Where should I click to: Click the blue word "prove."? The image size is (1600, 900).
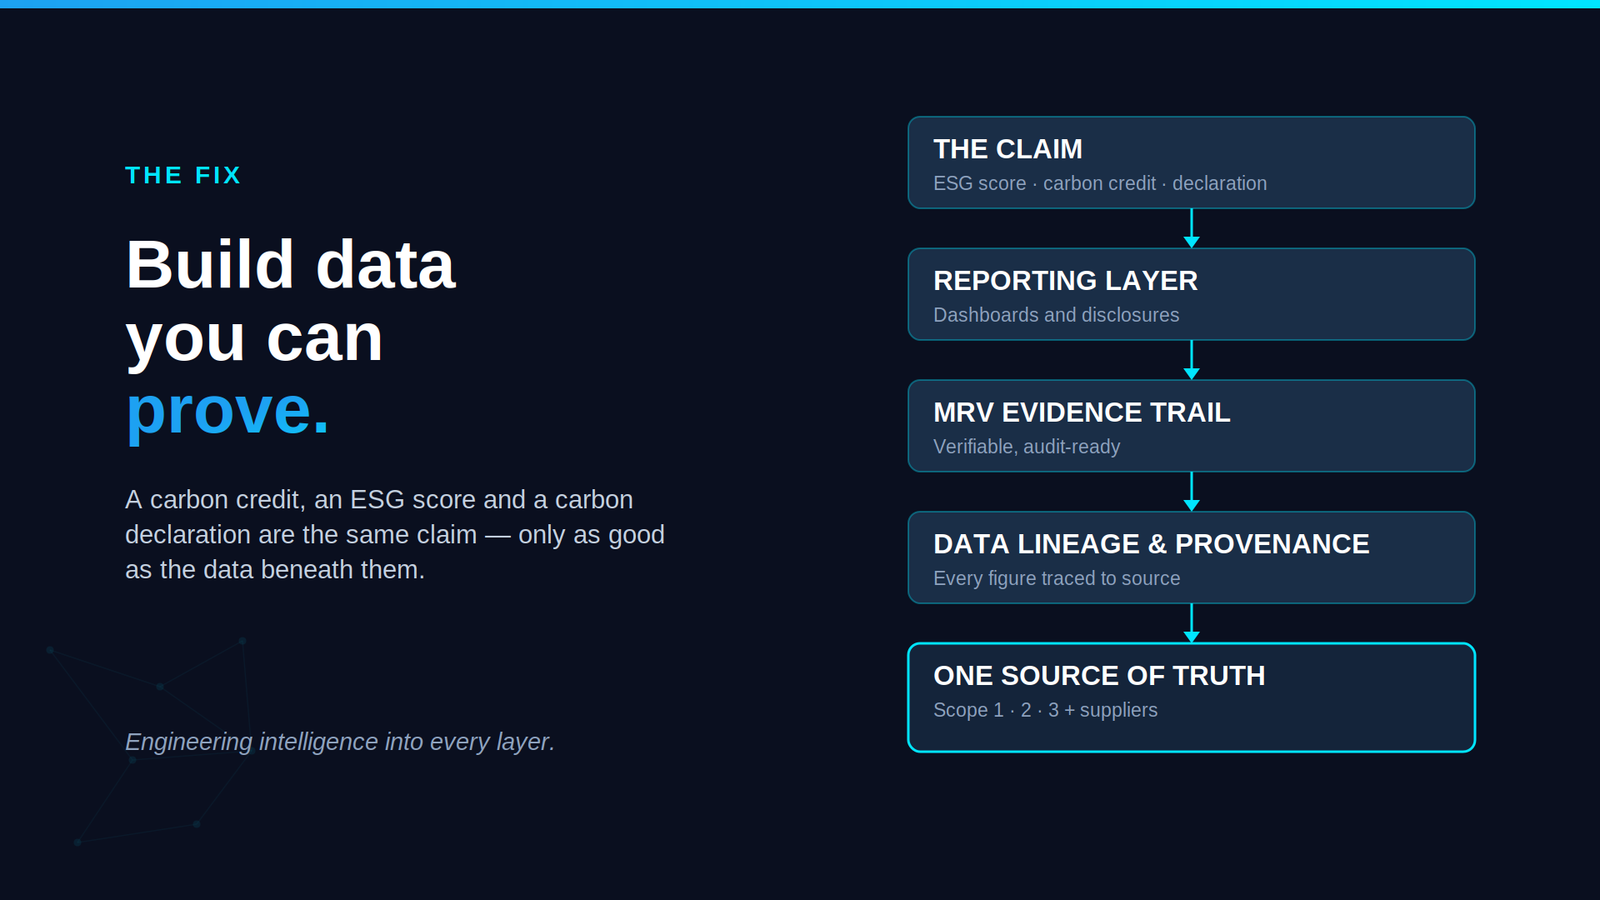coord(228,410)
